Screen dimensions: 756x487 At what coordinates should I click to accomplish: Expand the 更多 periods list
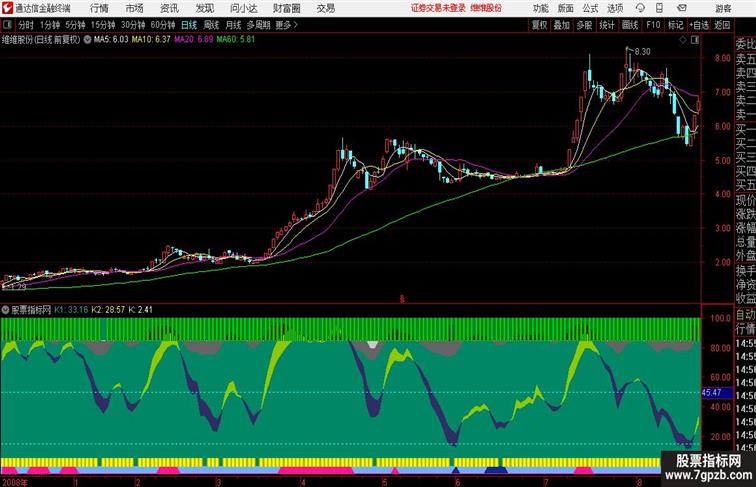(x=287, y=25)
